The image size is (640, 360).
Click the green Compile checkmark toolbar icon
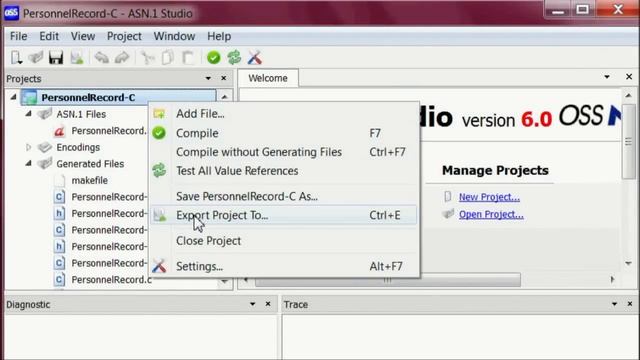[213, 58]
